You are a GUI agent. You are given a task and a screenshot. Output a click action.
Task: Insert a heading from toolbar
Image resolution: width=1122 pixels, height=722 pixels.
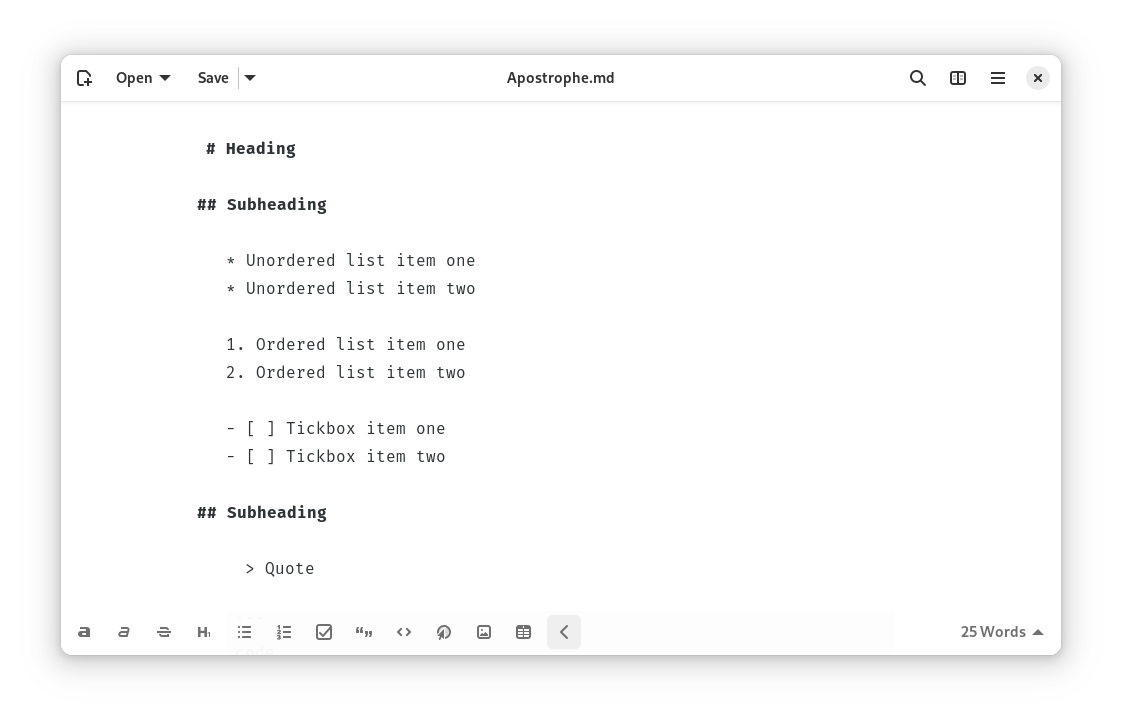tap(204, 632)
